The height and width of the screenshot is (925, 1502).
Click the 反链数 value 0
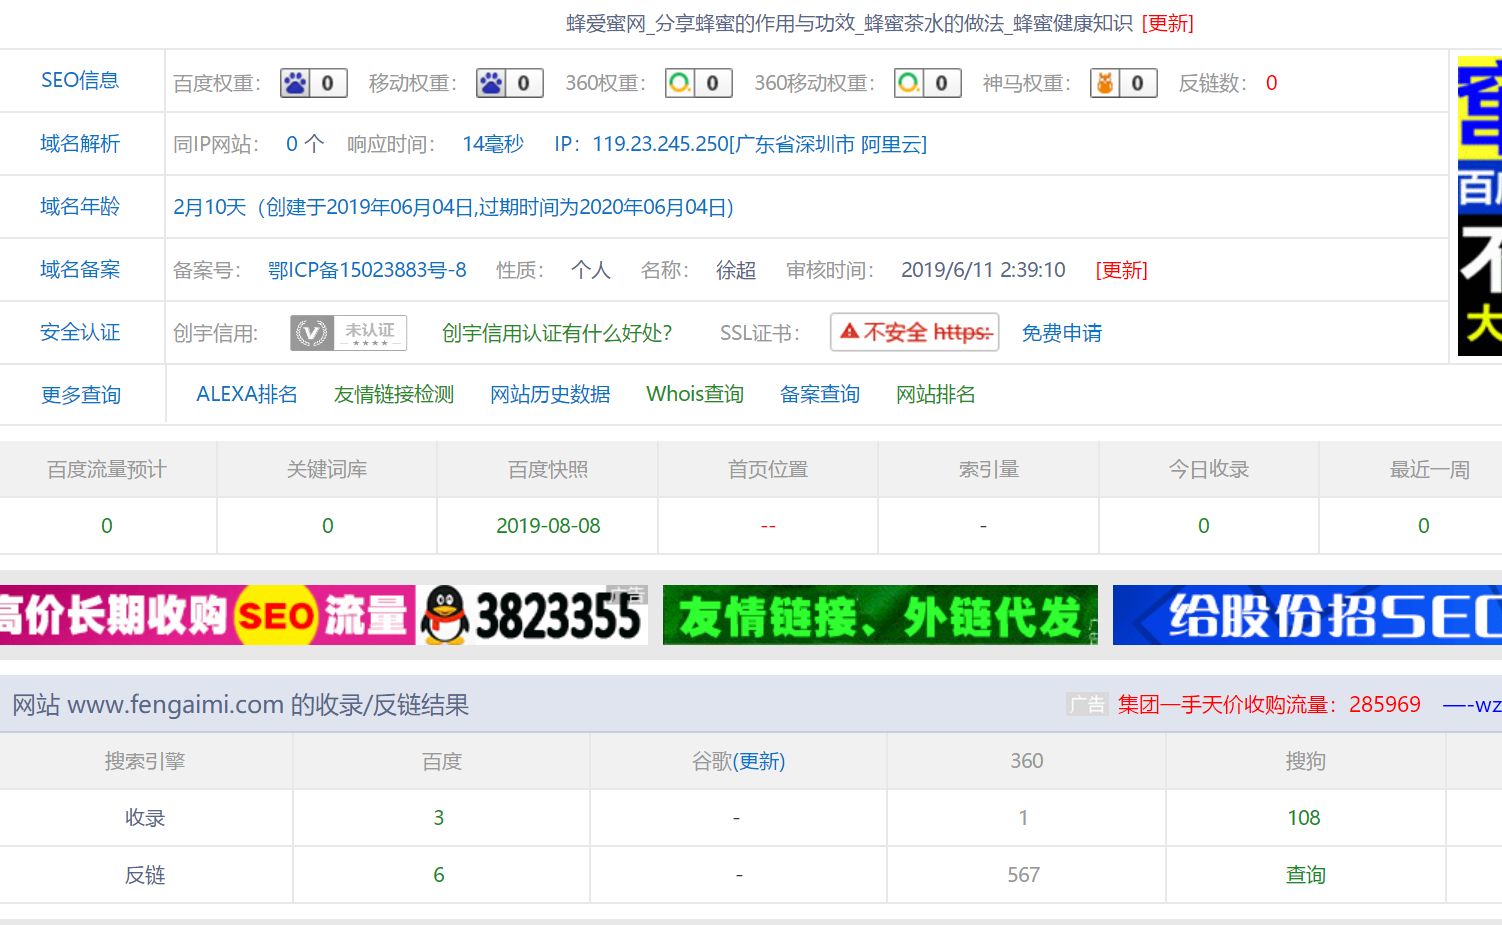tap(1271, 83)
